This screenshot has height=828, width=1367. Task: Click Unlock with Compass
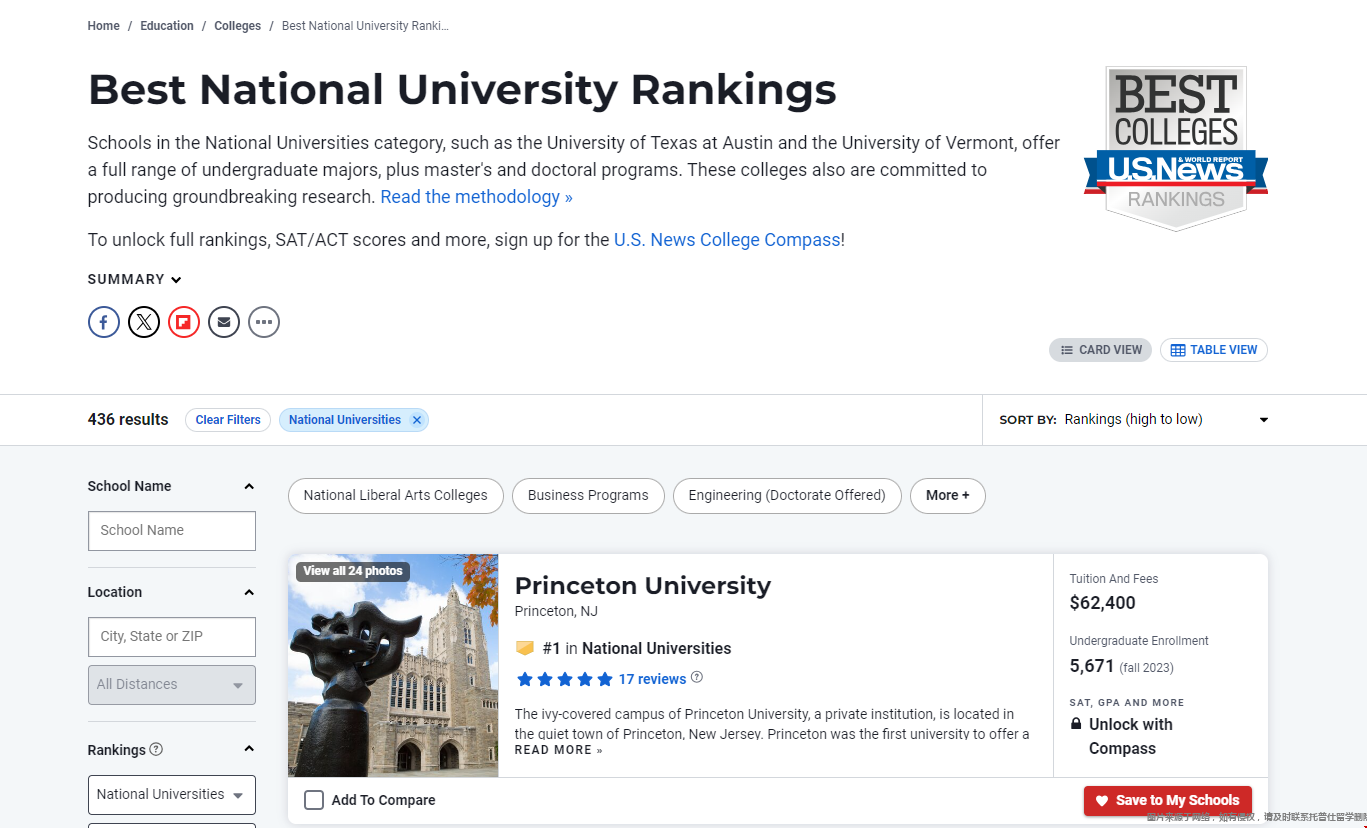click(1130, 737)
